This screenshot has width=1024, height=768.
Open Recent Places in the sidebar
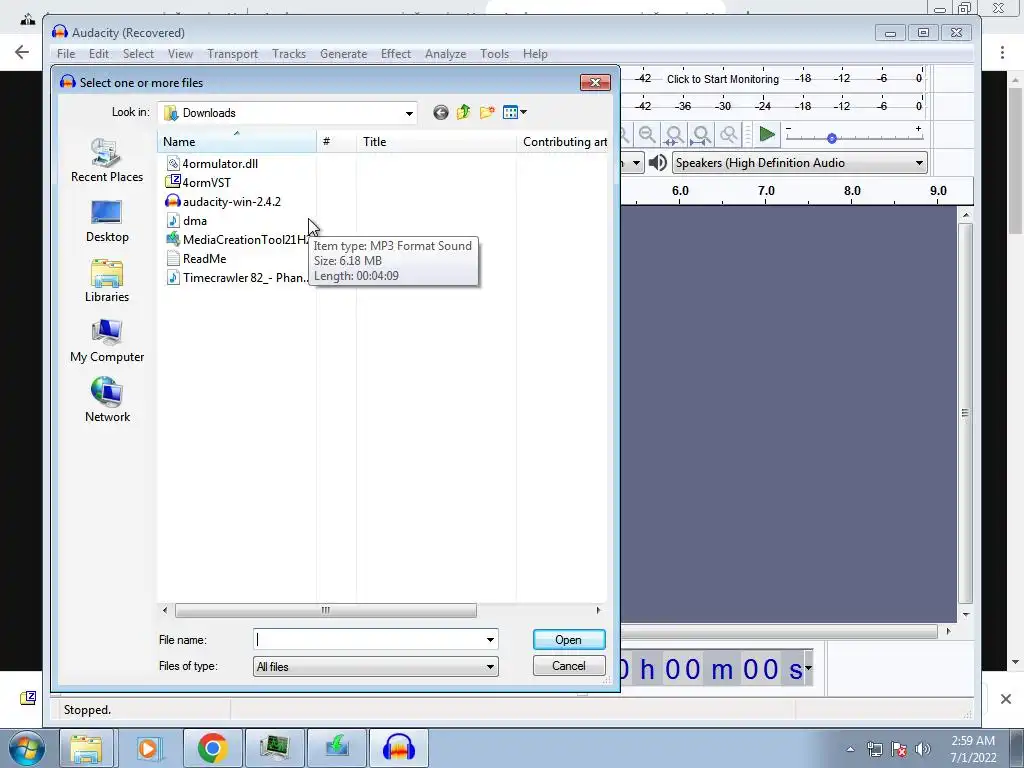point(107,161)
